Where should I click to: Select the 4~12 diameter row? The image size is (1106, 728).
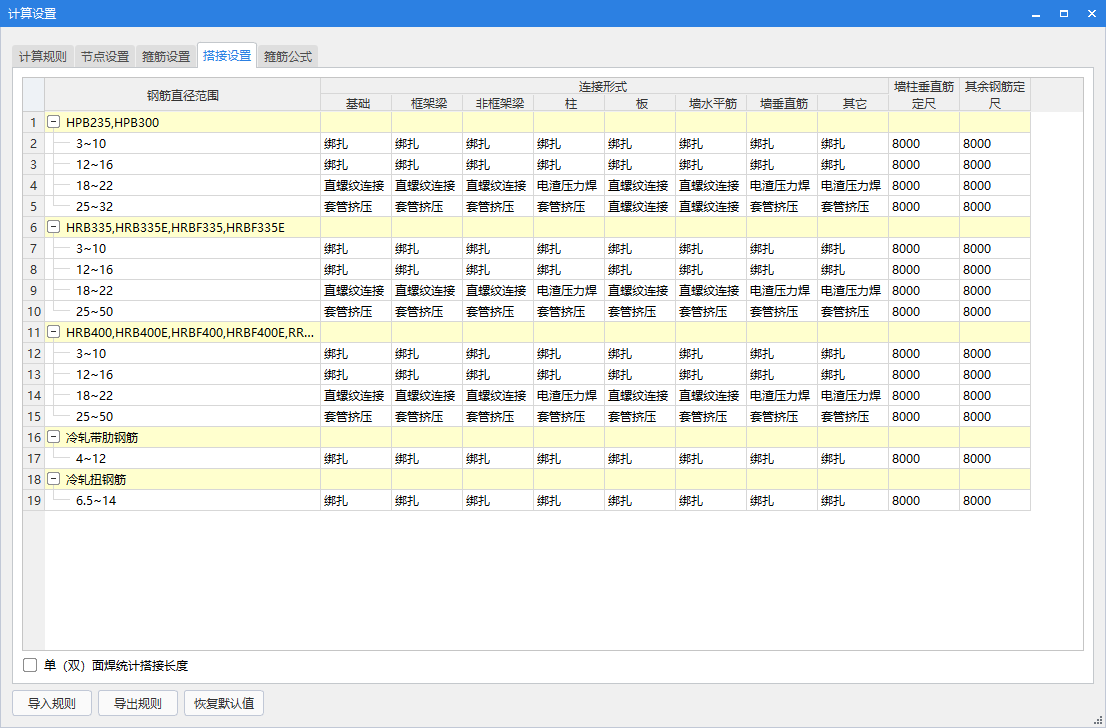coord(183,459)
